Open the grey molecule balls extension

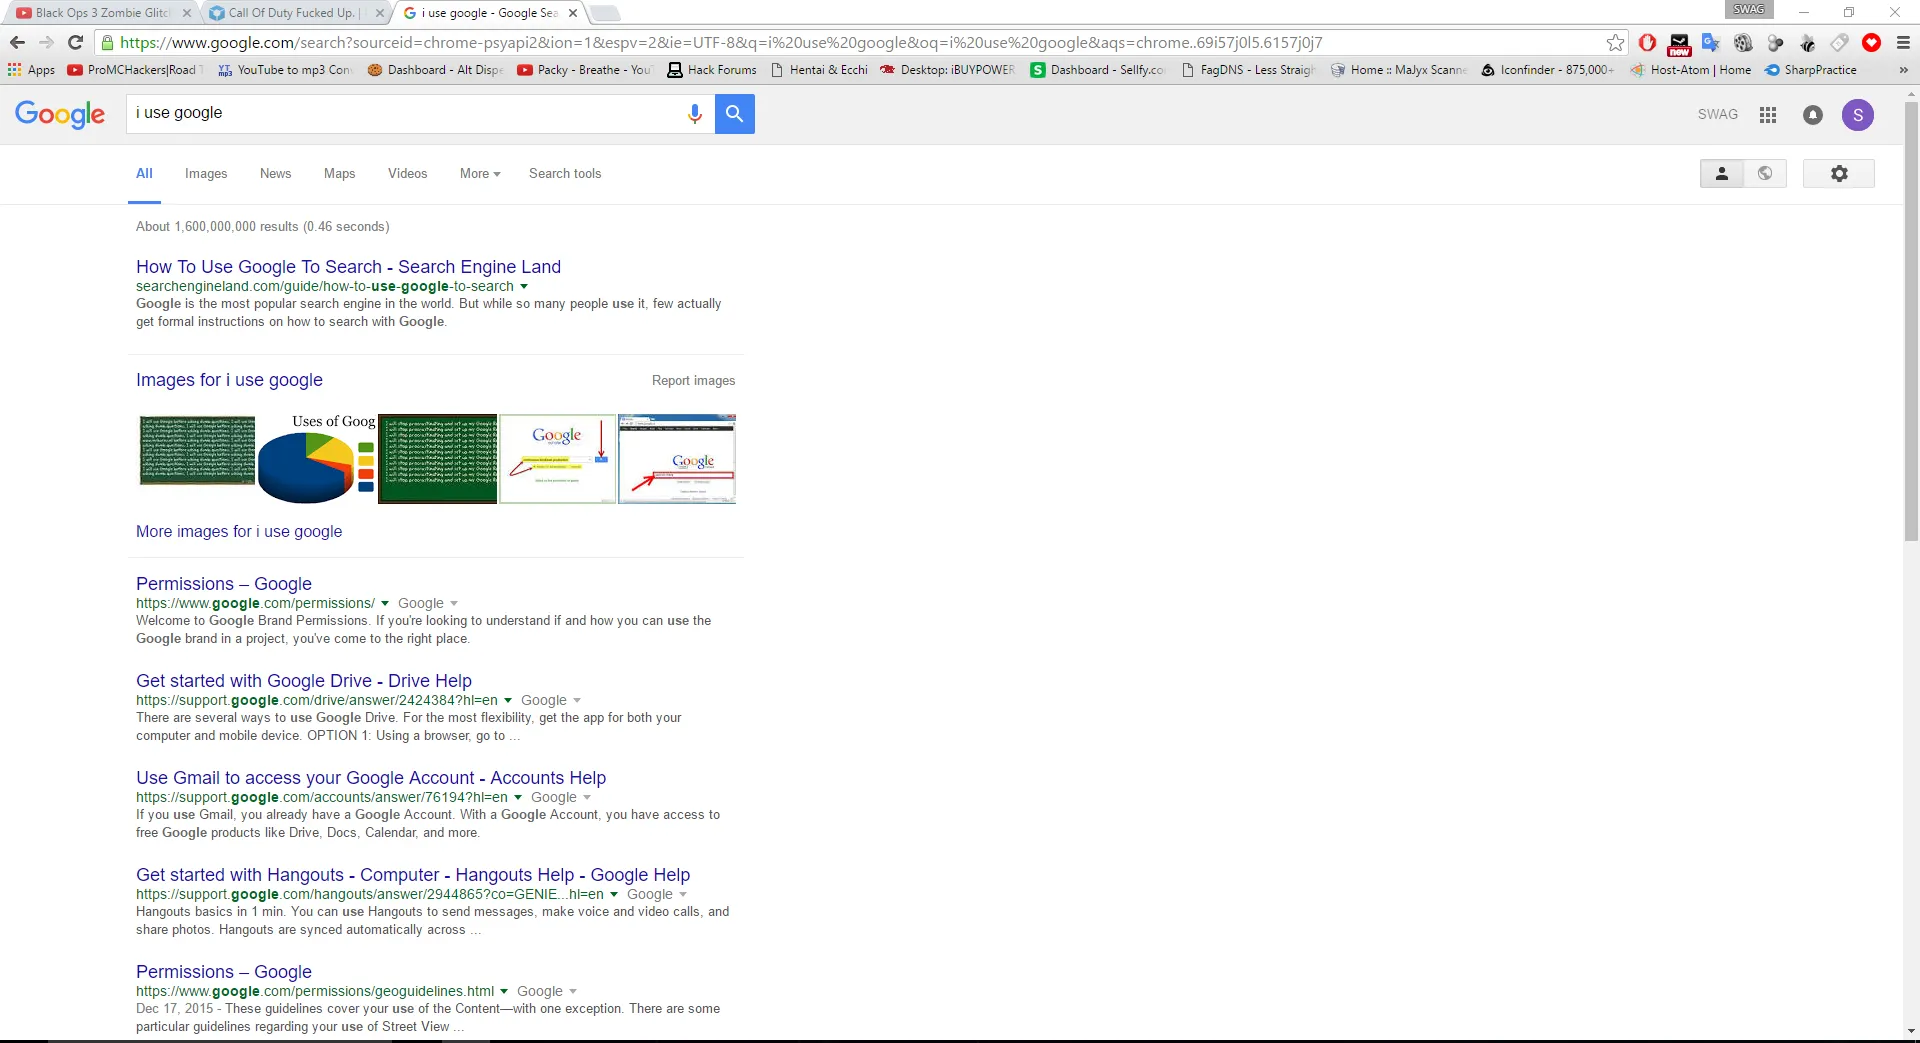click(x=1775, y=43)
